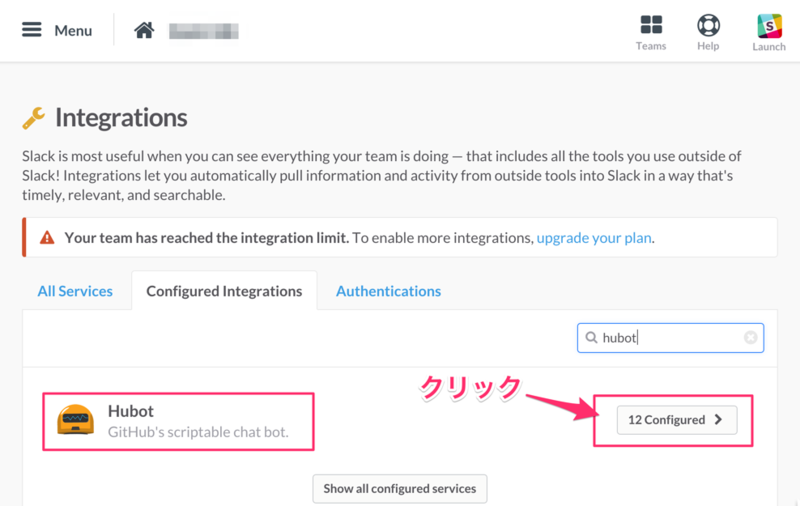Click the Integrations wrench icon

34,118
